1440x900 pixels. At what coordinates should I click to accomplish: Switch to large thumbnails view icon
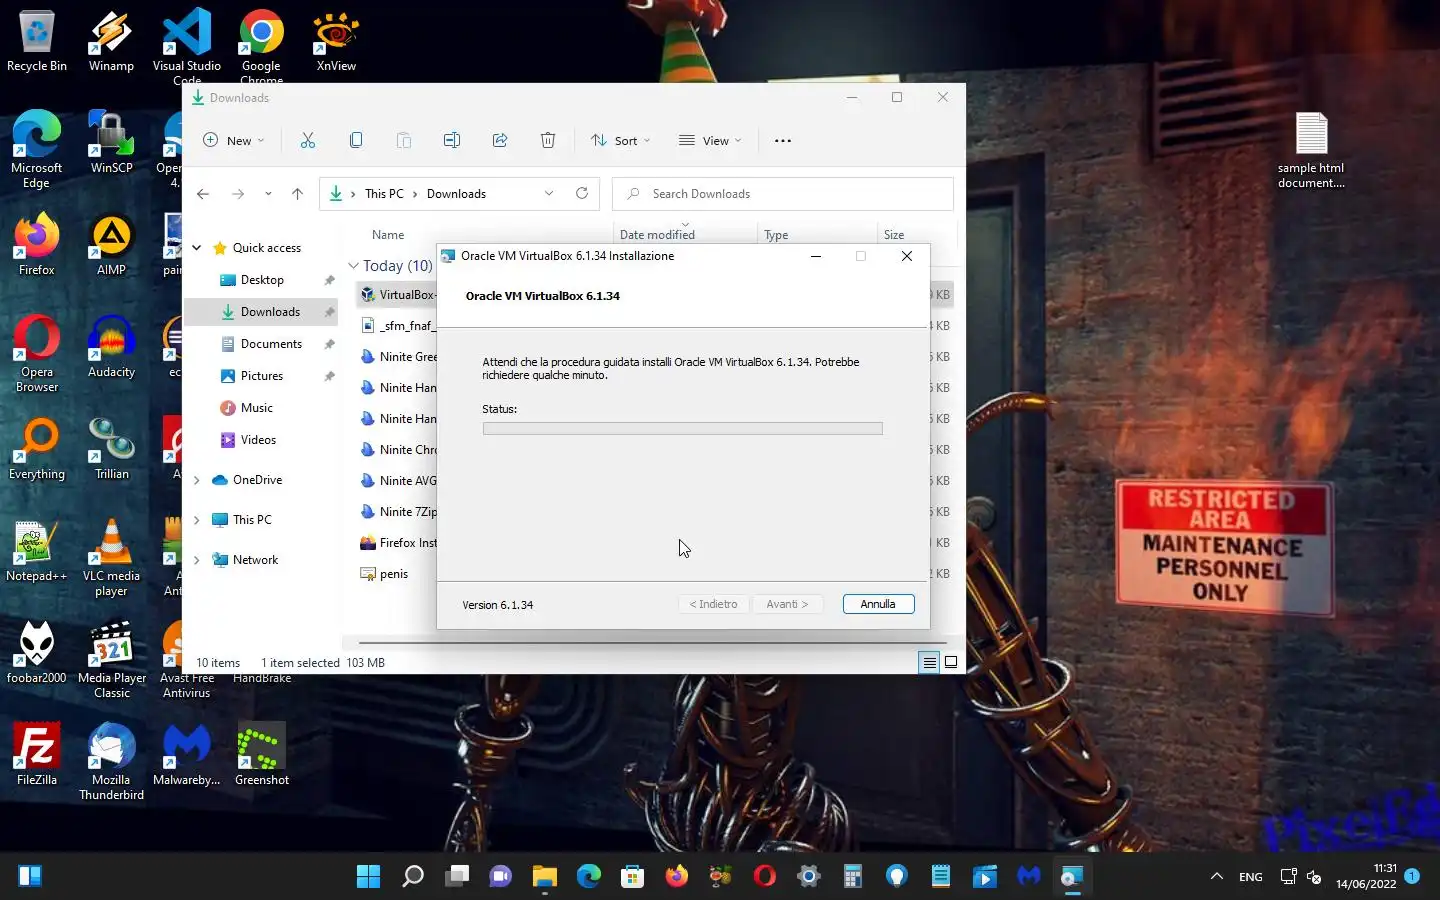coord(951,662)
